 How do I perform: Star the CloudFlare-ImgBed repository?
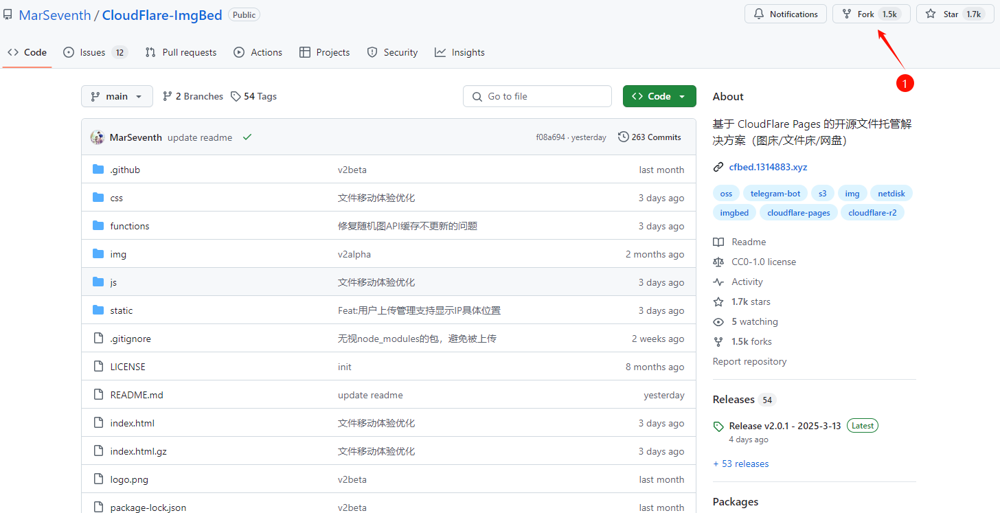coord(943,14)
